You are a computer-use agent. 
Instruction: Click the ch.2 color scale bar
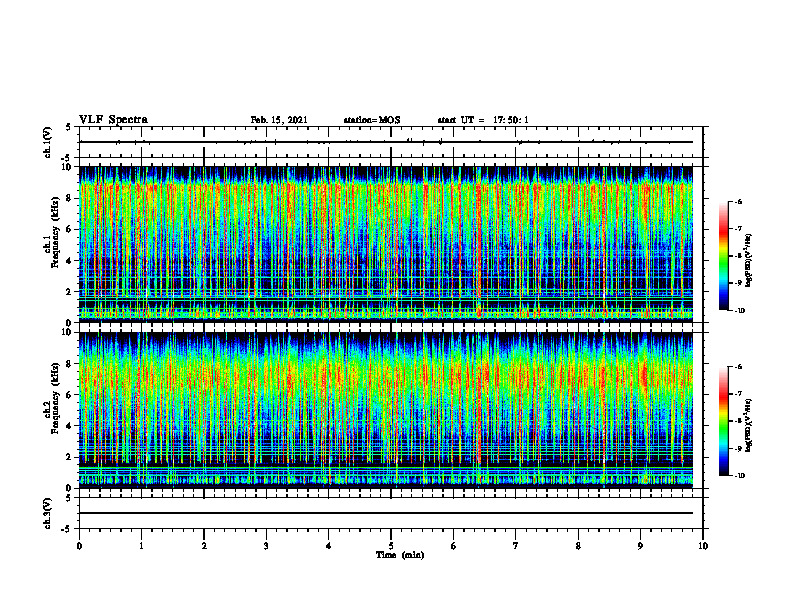(723, 421)
